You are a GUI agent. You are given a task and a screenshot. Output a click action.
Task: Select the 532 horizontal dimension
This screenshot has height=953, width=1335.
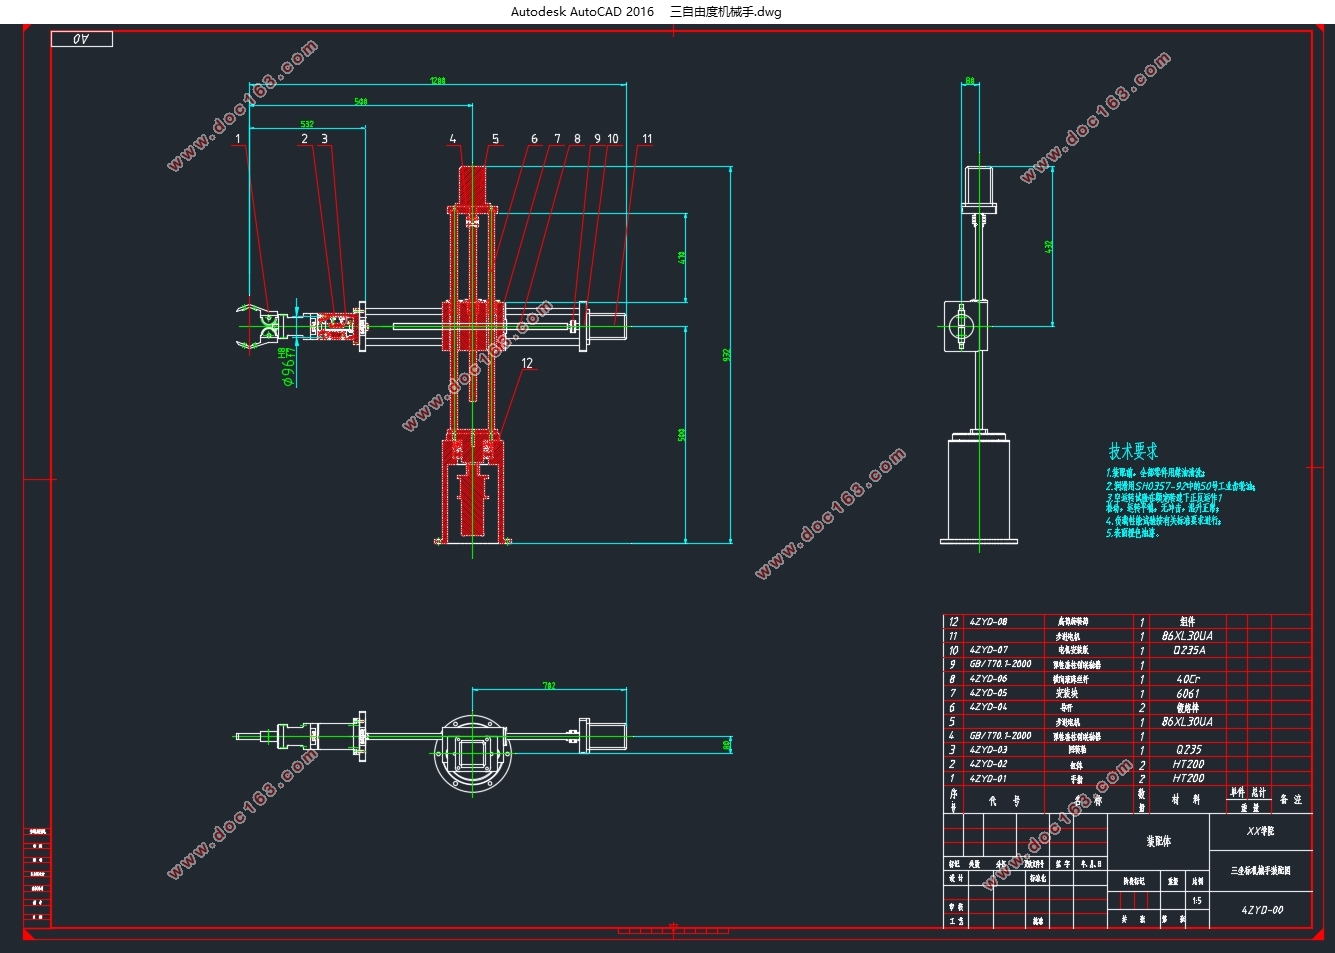coord(307,125)
